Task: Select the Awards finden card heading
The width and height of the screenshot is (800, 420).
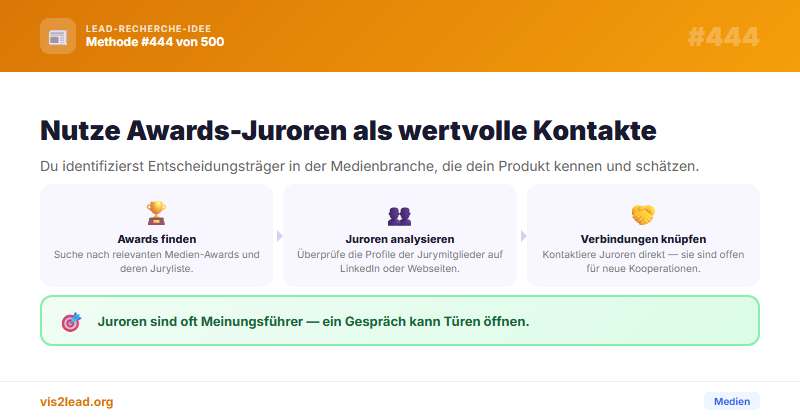Action: click(x=157, y=239)
